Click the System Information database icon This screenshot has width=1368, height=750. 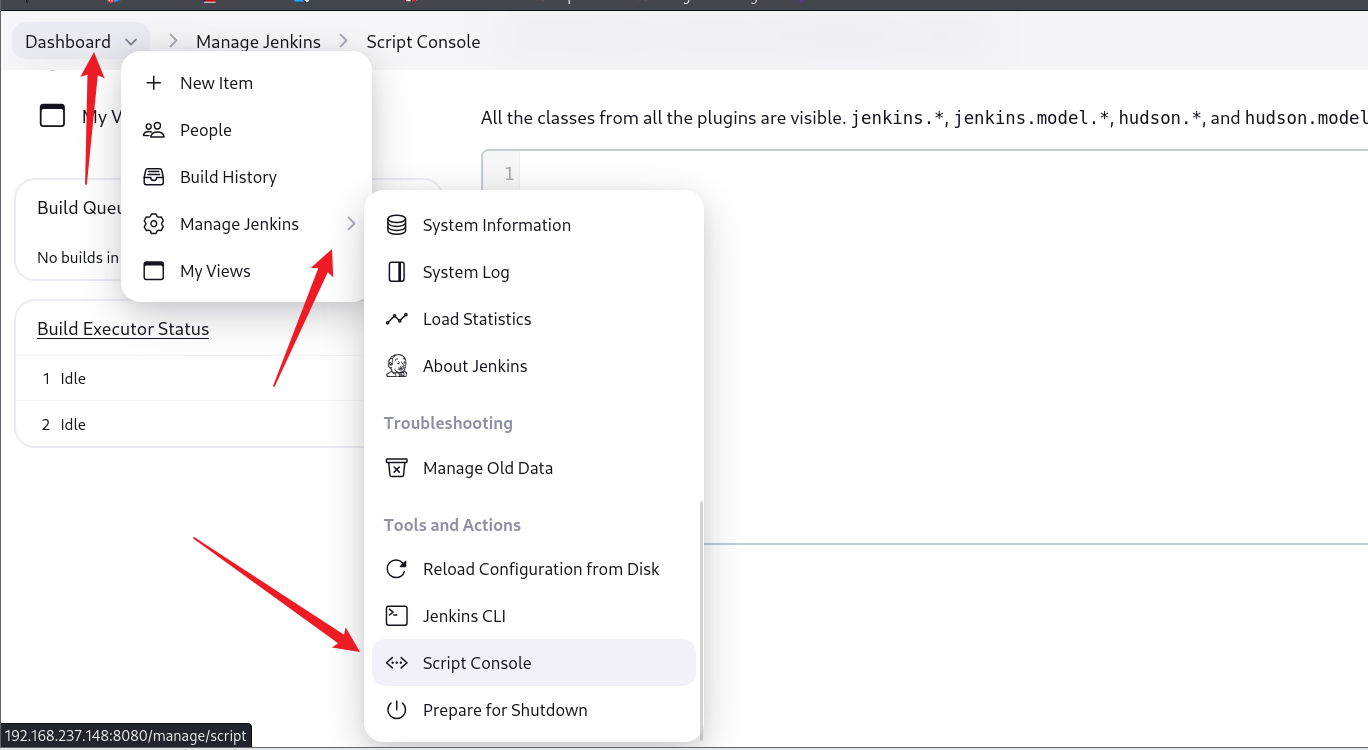[x=397, y=225]
